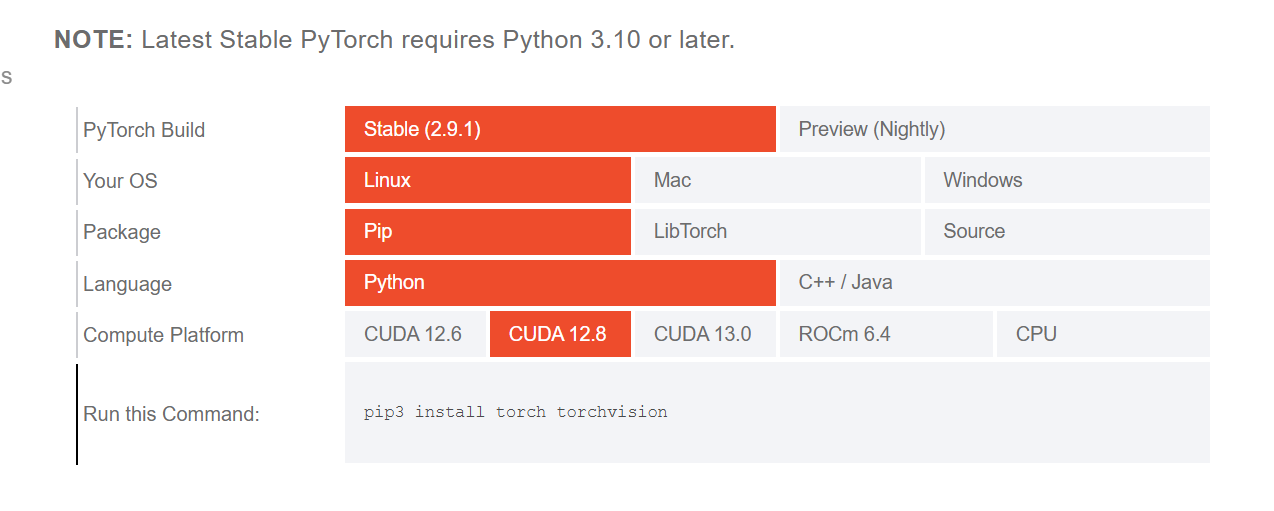Select the Stable (2.9.1) build option
Screen dimensions: 1274x511
(560, 129)
